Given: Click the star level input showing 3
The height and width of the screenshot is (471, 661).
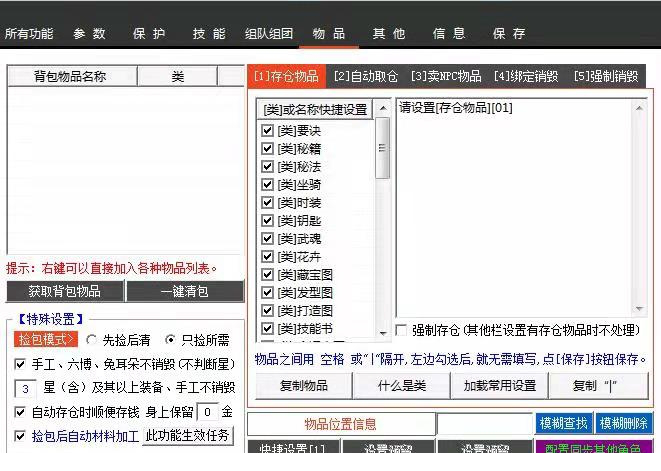Looking at the screenshot, I should tap(25, 388).
